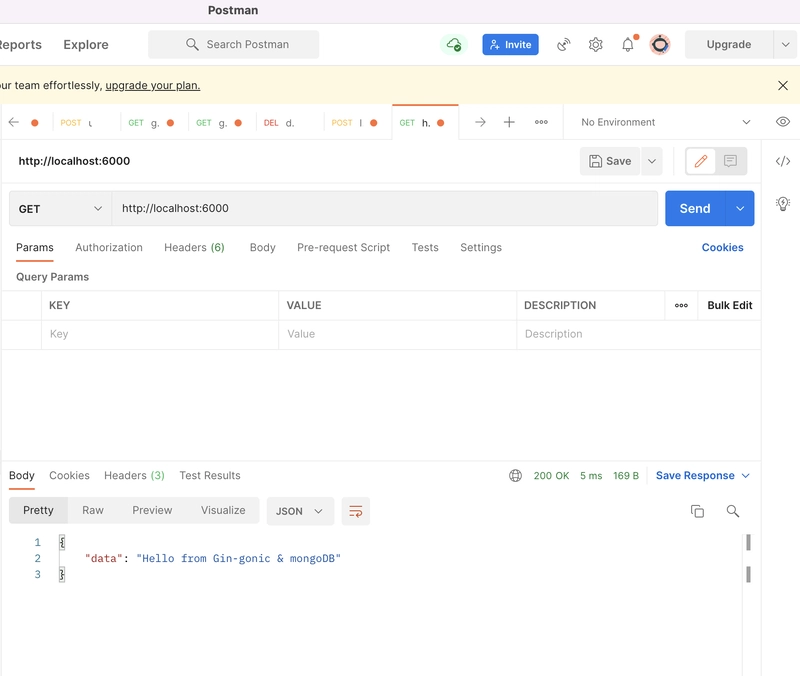Click the Invite button
Viewport: 800px width, 676px height.
[x=510, y=45]
